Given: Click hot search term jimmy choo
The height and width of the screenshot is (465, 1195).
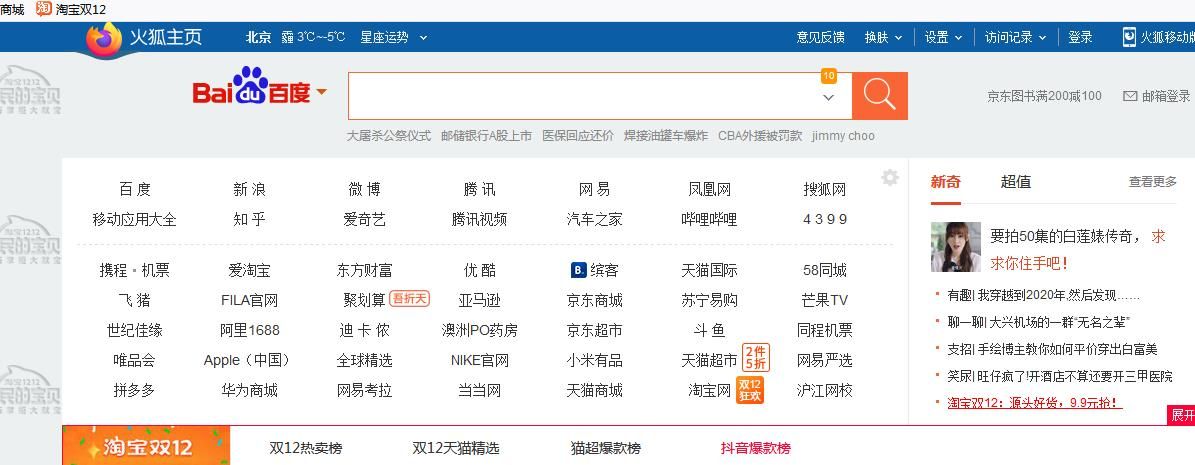Looking at the screenshot, I should [x=843, y=136].
